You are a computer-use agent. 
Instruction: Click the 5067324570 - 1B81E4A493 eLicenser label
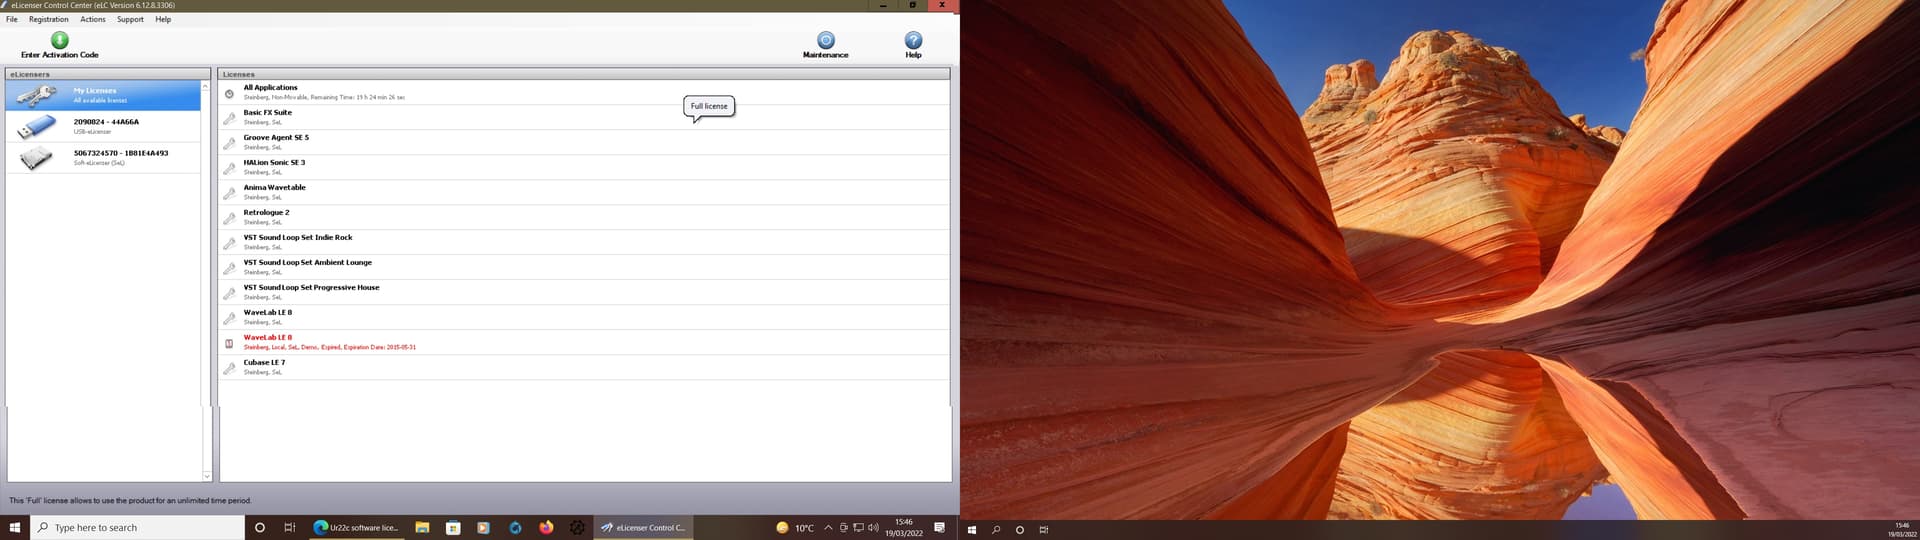pyautogui.click(x=121, y=153)
